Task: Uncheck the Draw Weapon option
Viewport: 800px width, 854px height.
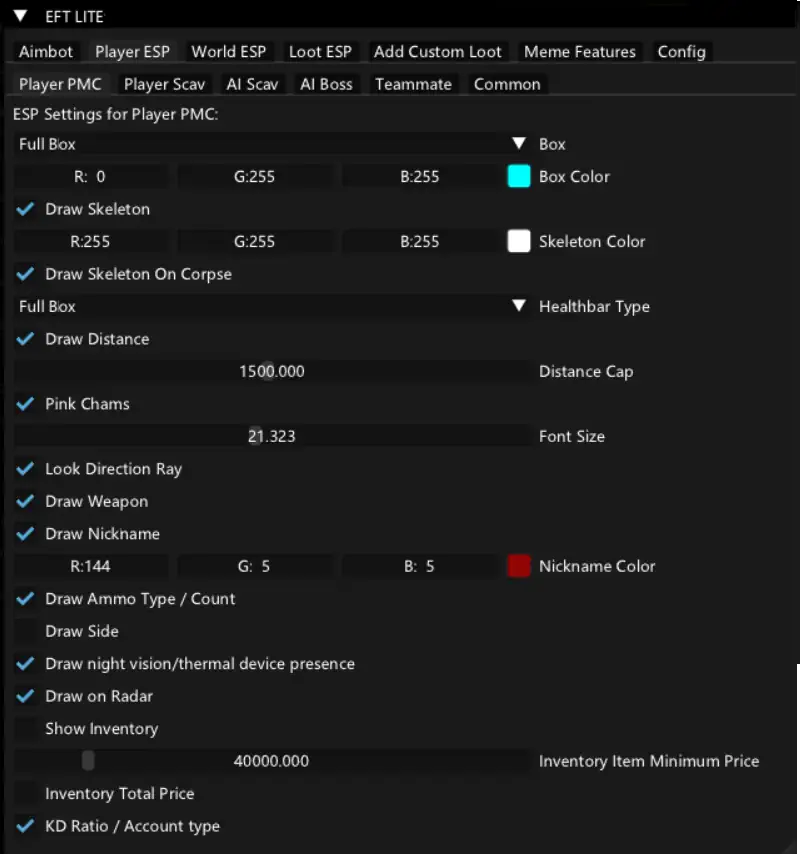Action: coord(26,501)
